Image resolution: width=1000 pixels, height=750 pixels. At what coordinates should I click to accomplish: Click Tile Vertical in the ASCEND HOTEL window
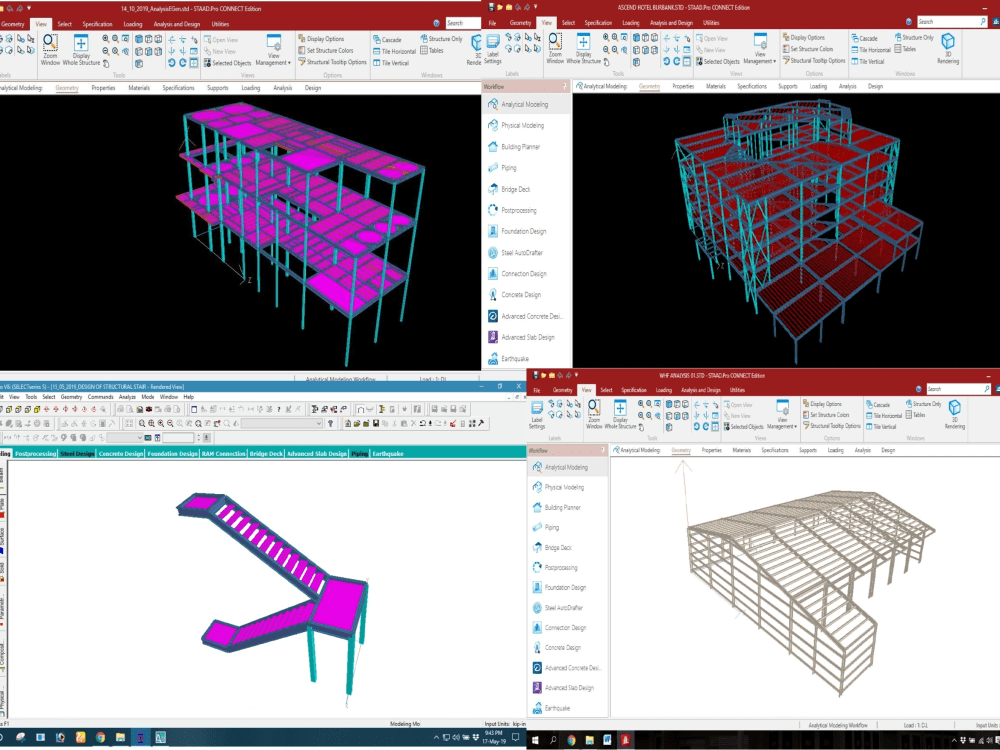tap(867, 62)
